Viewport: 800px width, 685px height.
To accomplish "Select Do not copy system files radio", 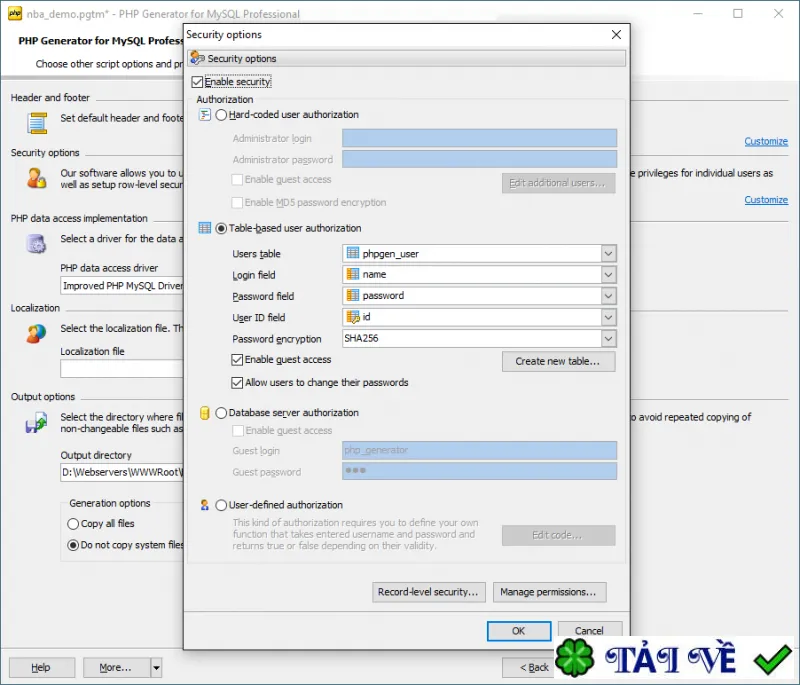I will [73, 545].
